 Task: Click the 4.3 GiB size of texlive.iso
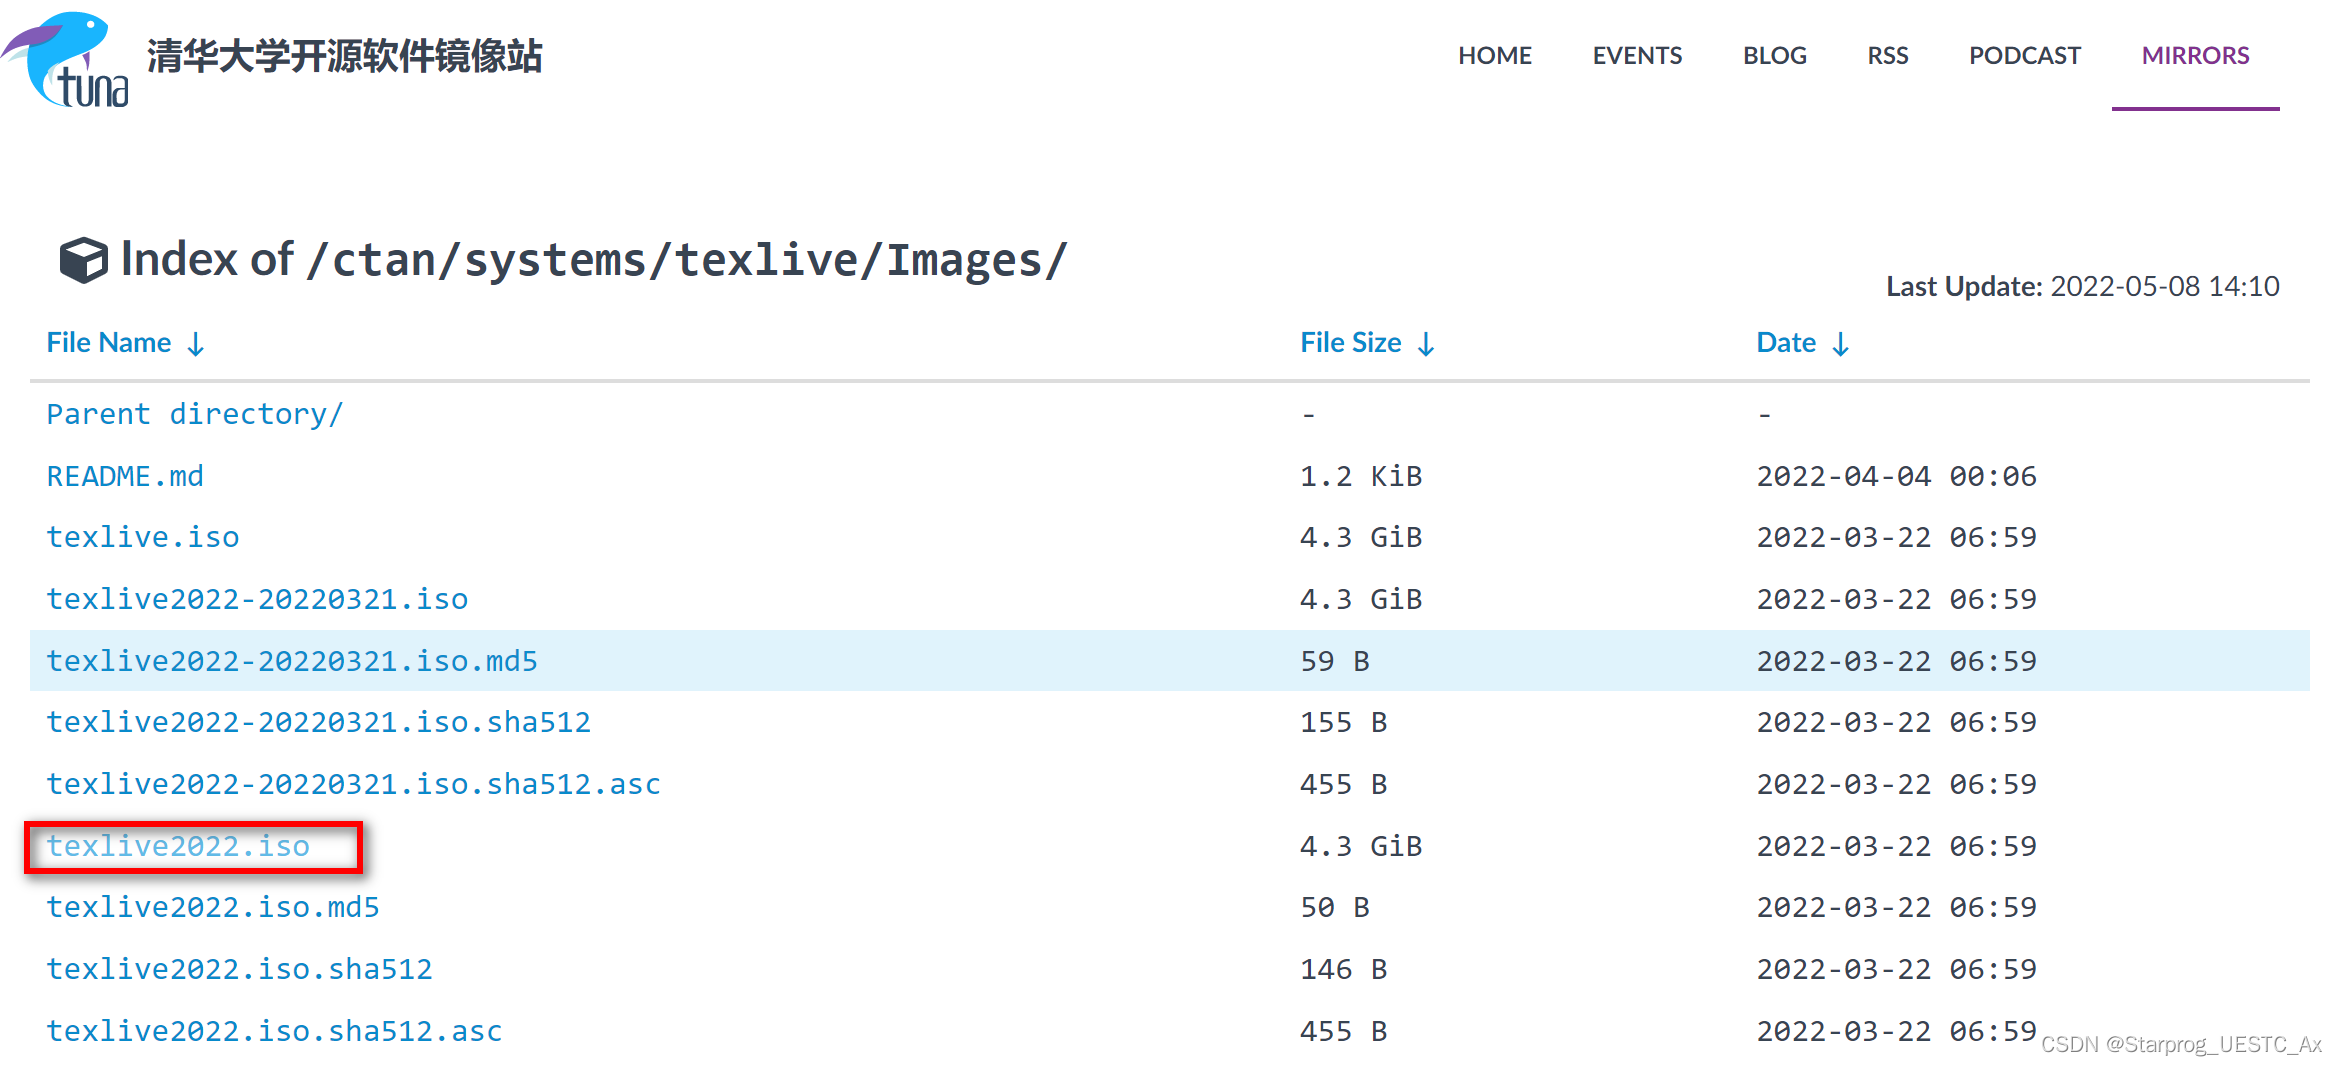click(1361, 537)
